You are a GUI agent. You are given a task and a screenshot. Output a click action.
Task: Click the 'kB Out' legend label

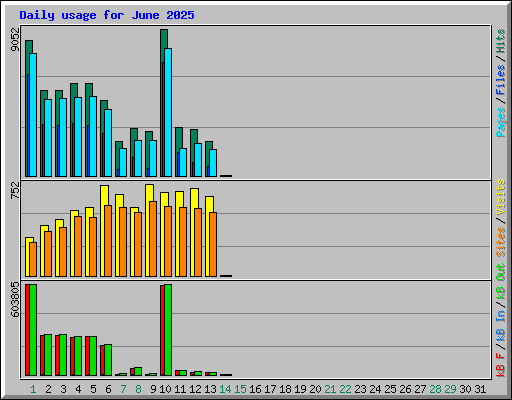coord(501,281)
